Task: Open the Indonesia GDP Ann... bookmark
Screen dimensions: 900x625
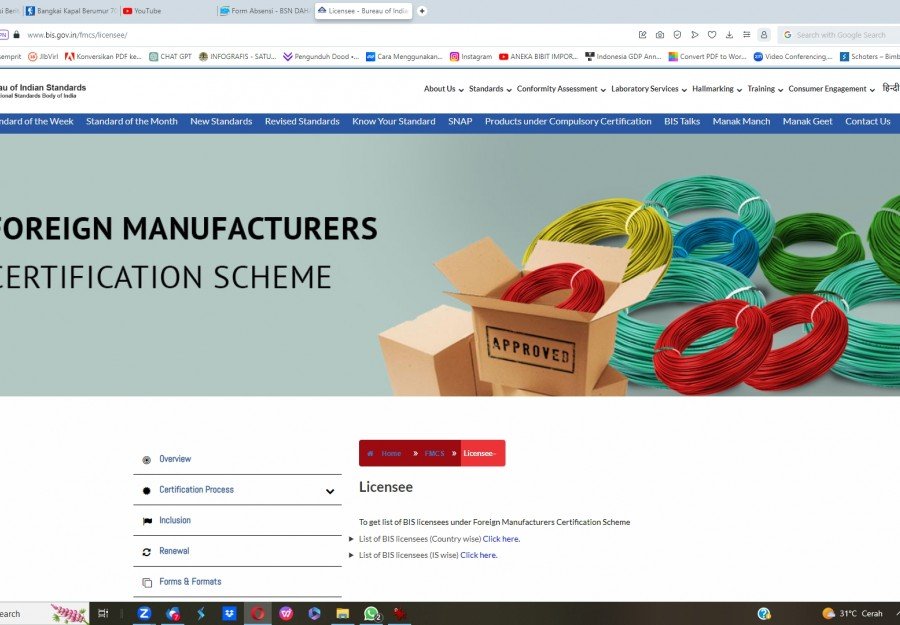Action: pos(623,57)
